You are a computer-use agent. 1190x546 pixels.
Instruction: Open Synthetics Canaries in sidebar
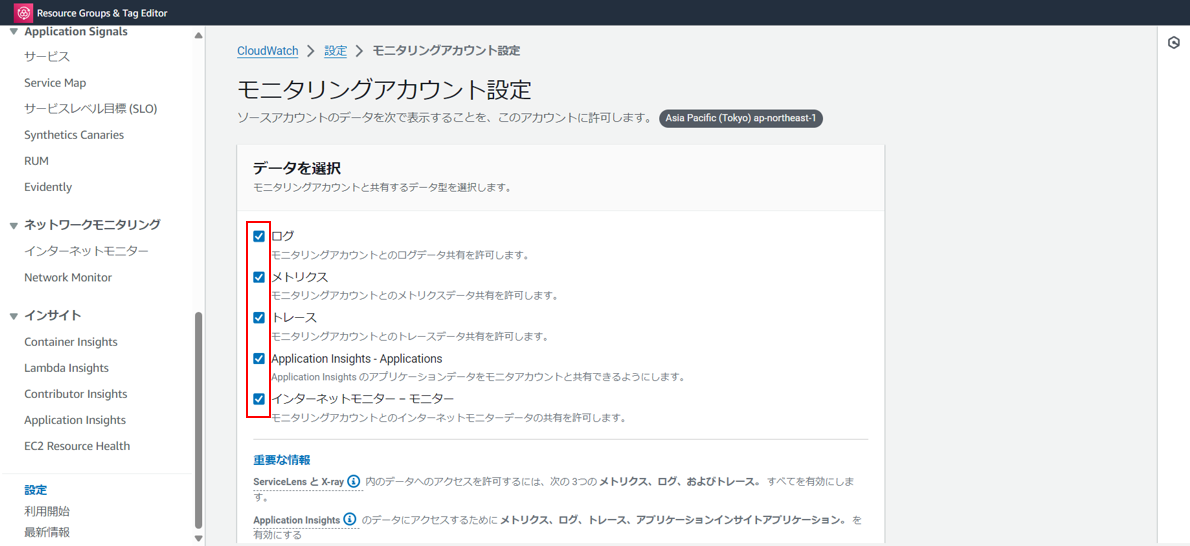(74, 135)
